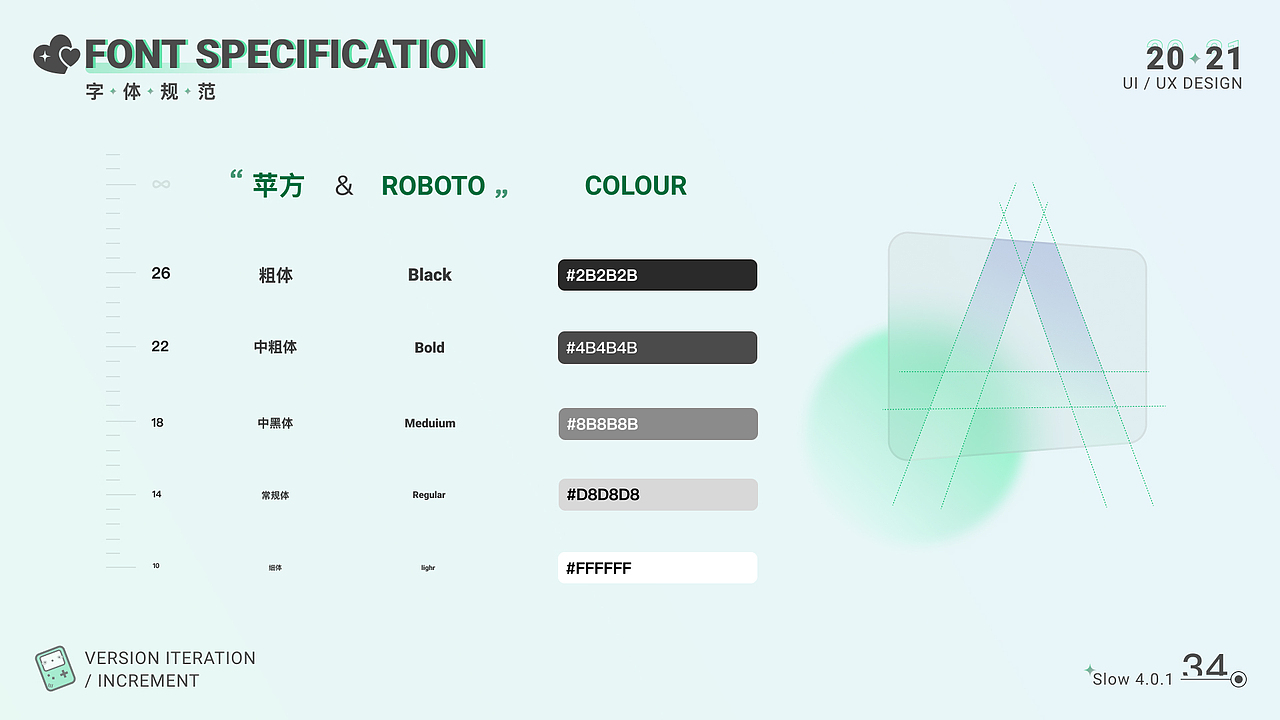Click the 常规体 weight label
Image resolution: width=1280 pixels, height=720 pixels.
pyautogui.click(x=275, y=495)
